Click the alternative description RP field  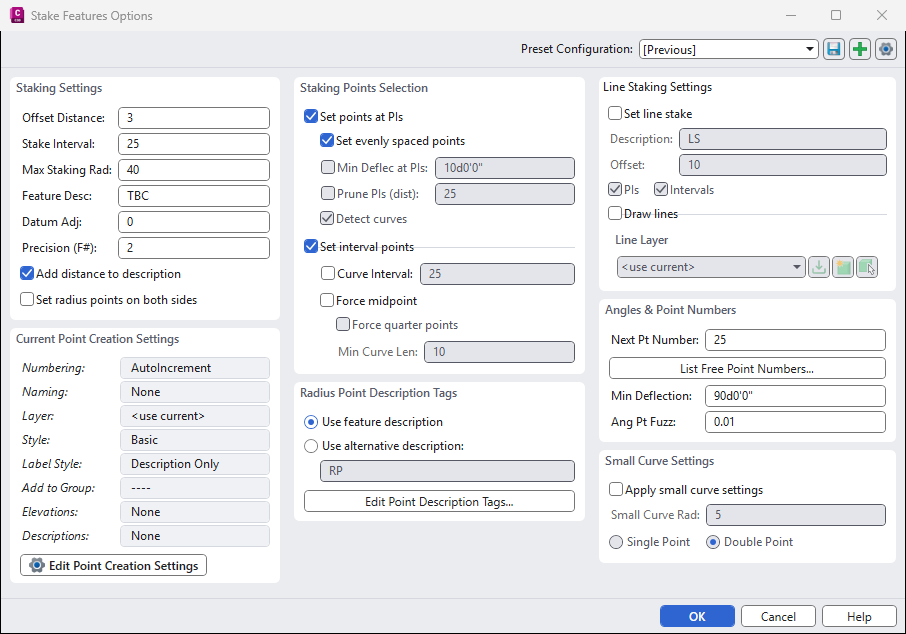447,471
